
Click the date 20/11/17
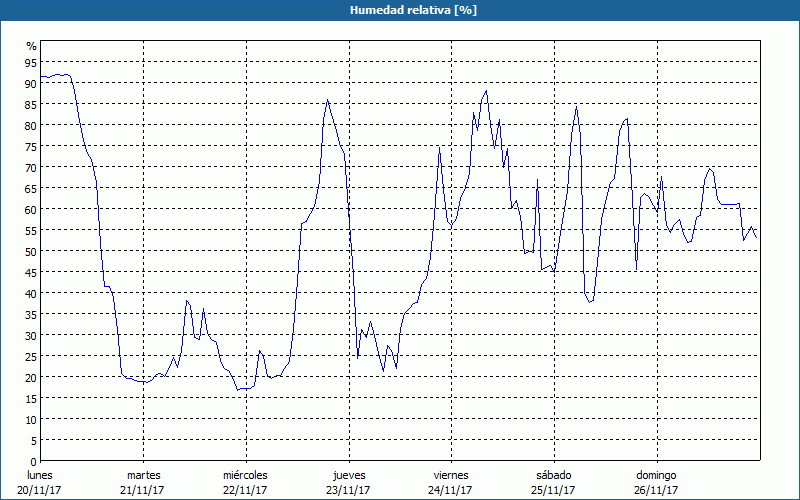click(x=39, y=490)
